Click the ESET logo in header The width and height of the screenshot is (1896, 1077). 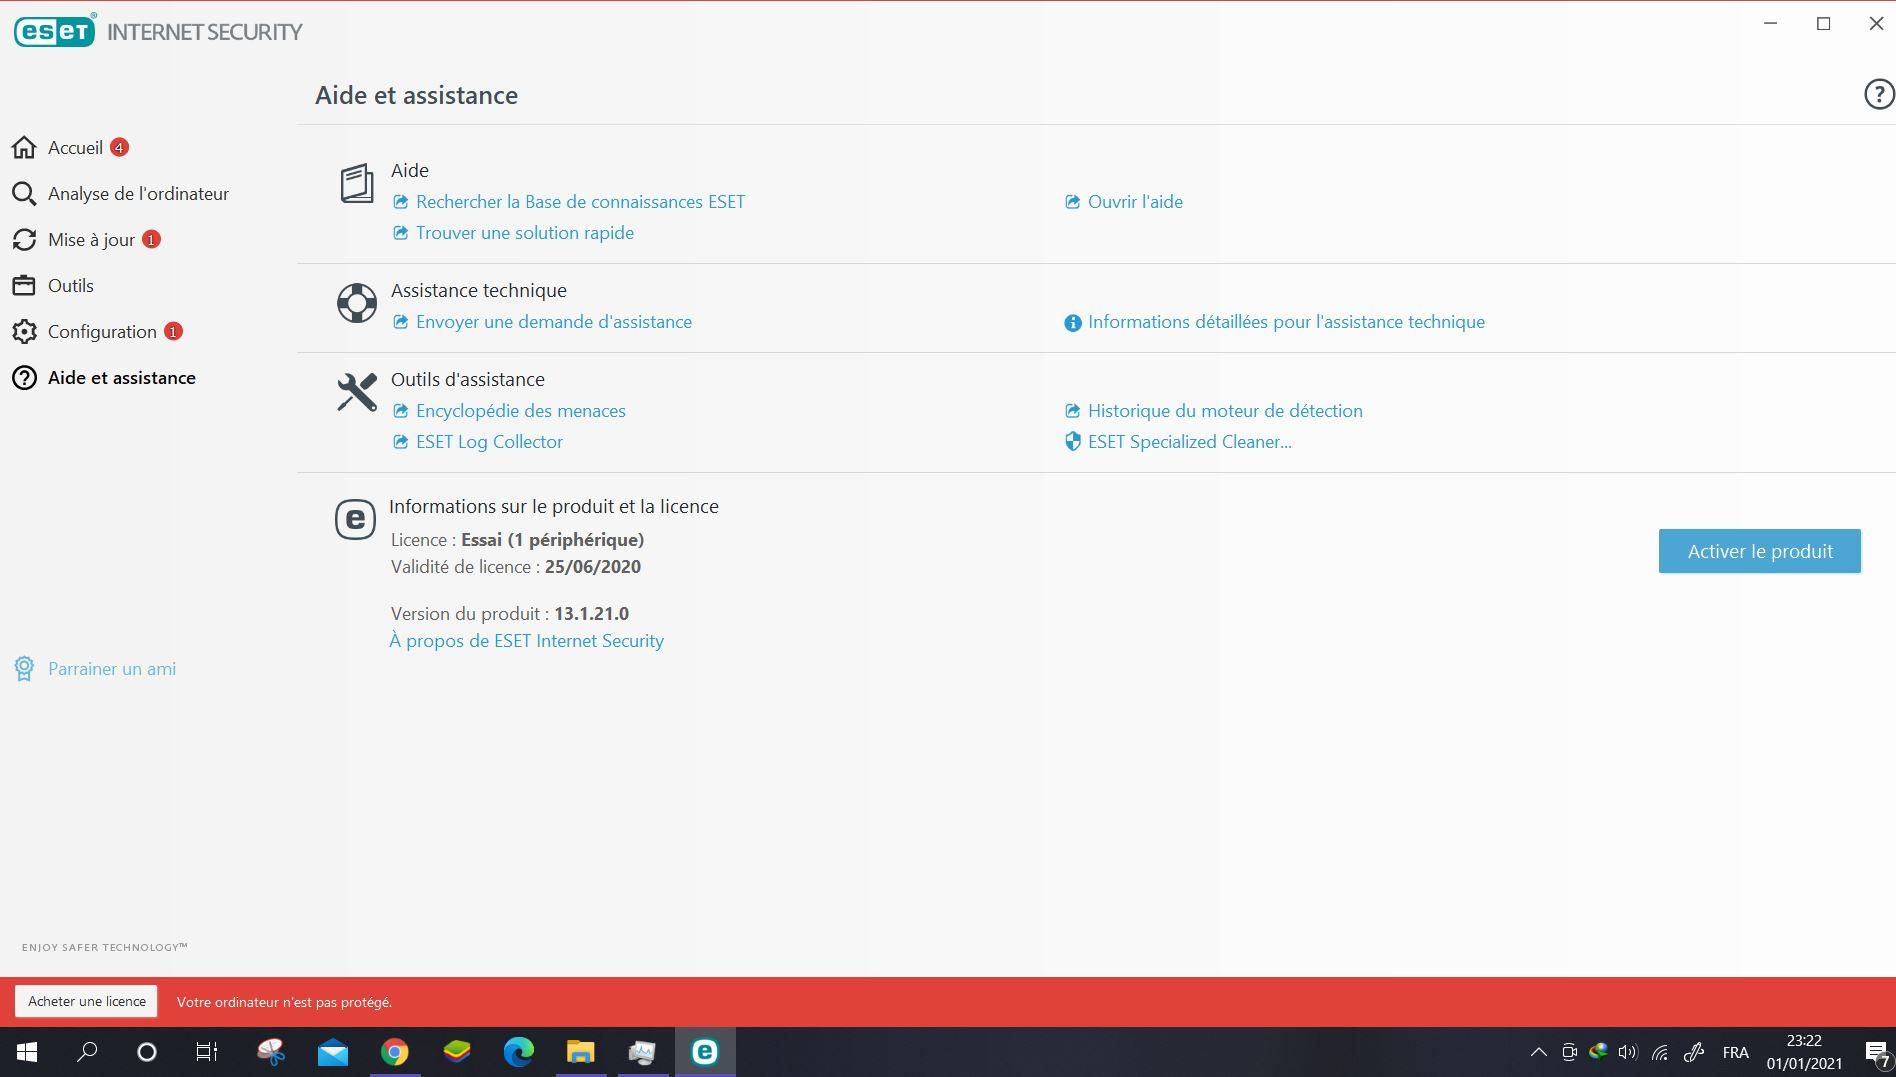pyautogui.click(x=55, y=31)
